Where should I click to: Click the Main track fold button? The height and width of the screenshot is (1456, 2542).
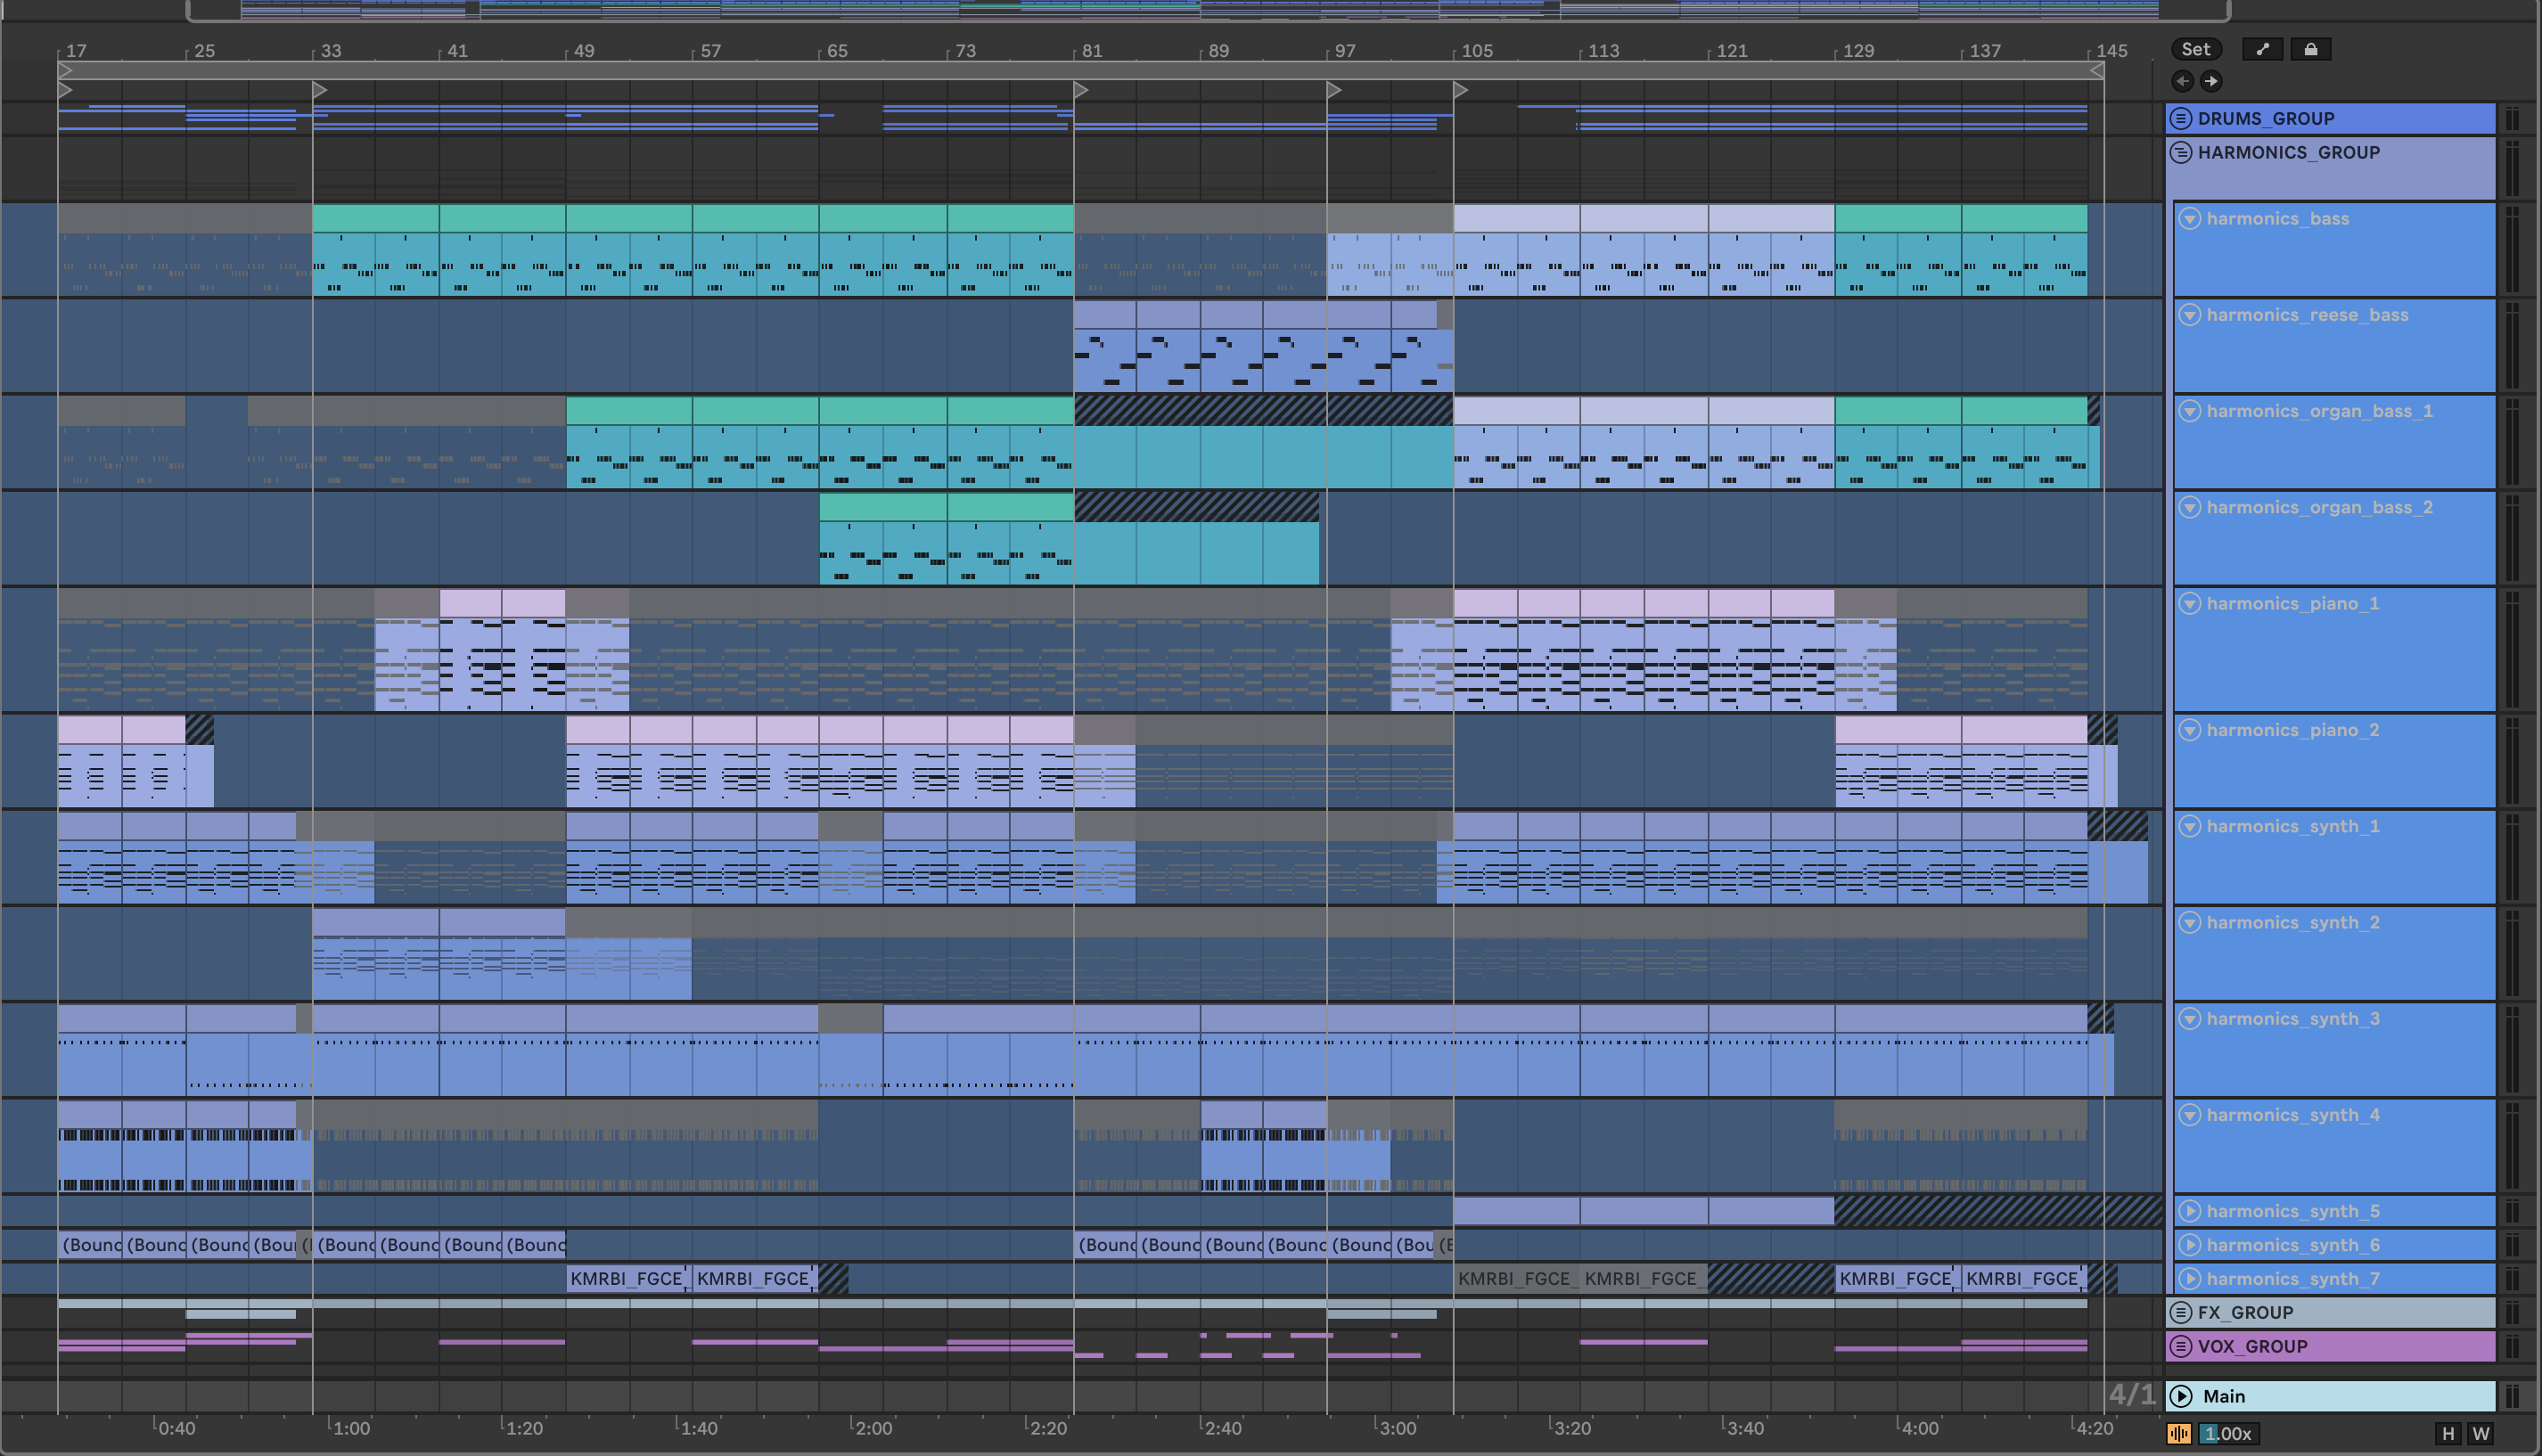click(2181, 1396)
